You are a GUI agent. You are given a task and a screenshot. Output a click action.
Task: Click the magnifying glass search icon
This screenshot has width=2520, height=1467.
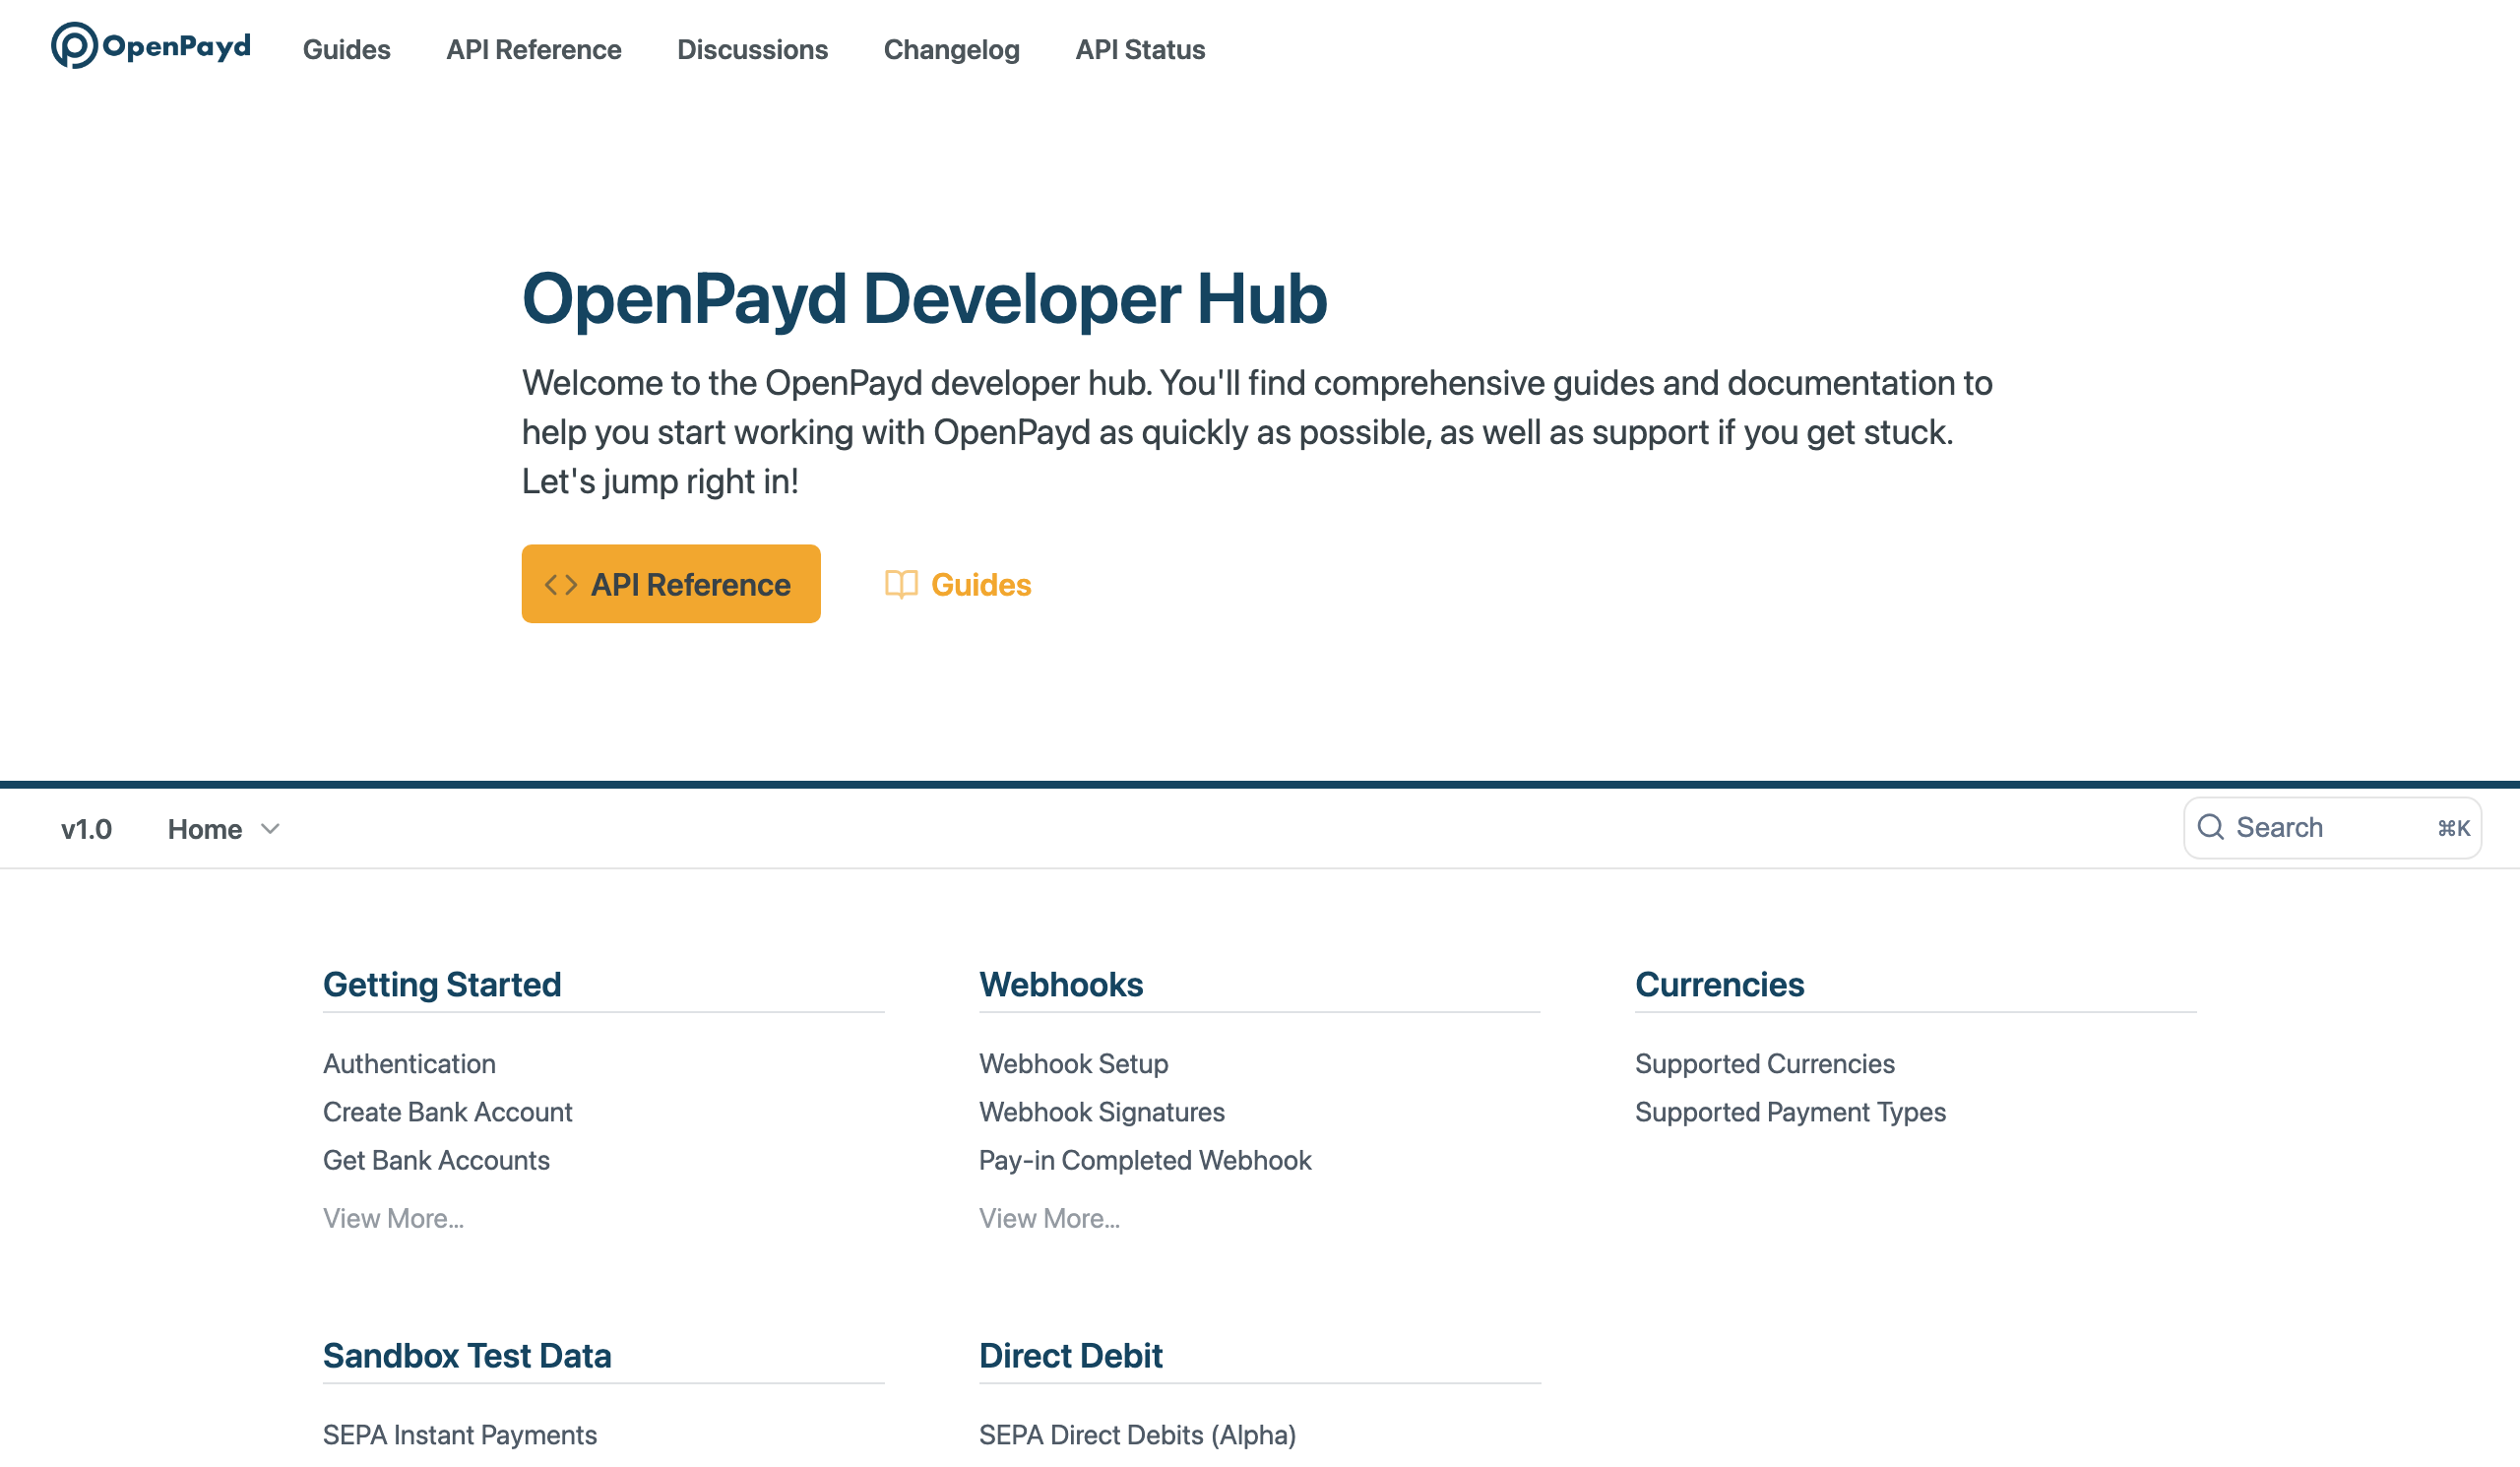2210,828
